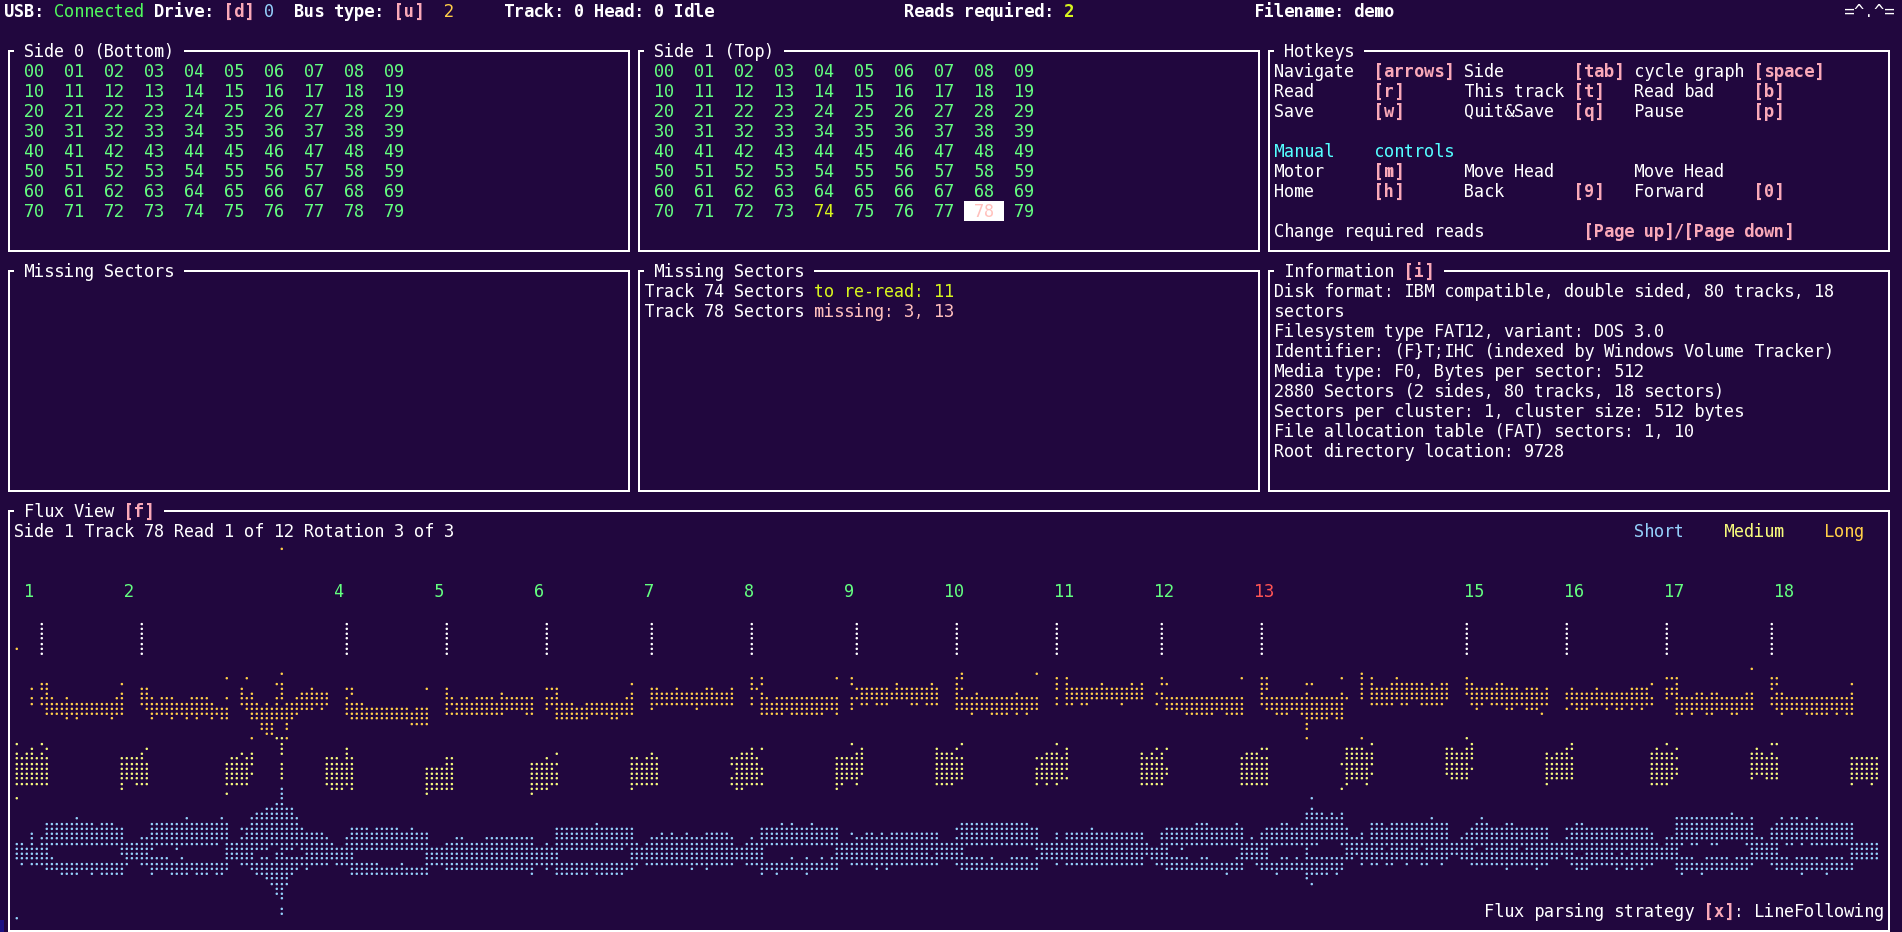Screen dimensions: 1902x932
Task: Click [0] Move Head Forward hotkey
Action: point(1769,191)
